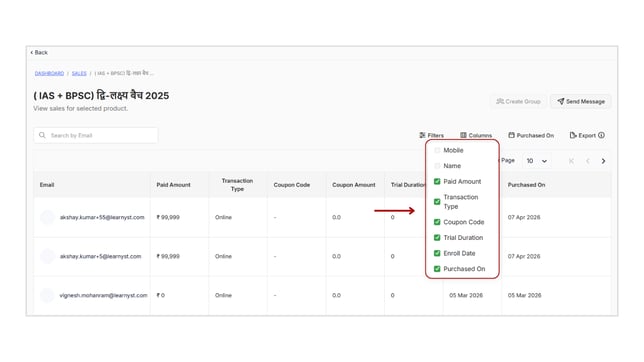
Task: Click the magnifier search icon
Action: 42,135
